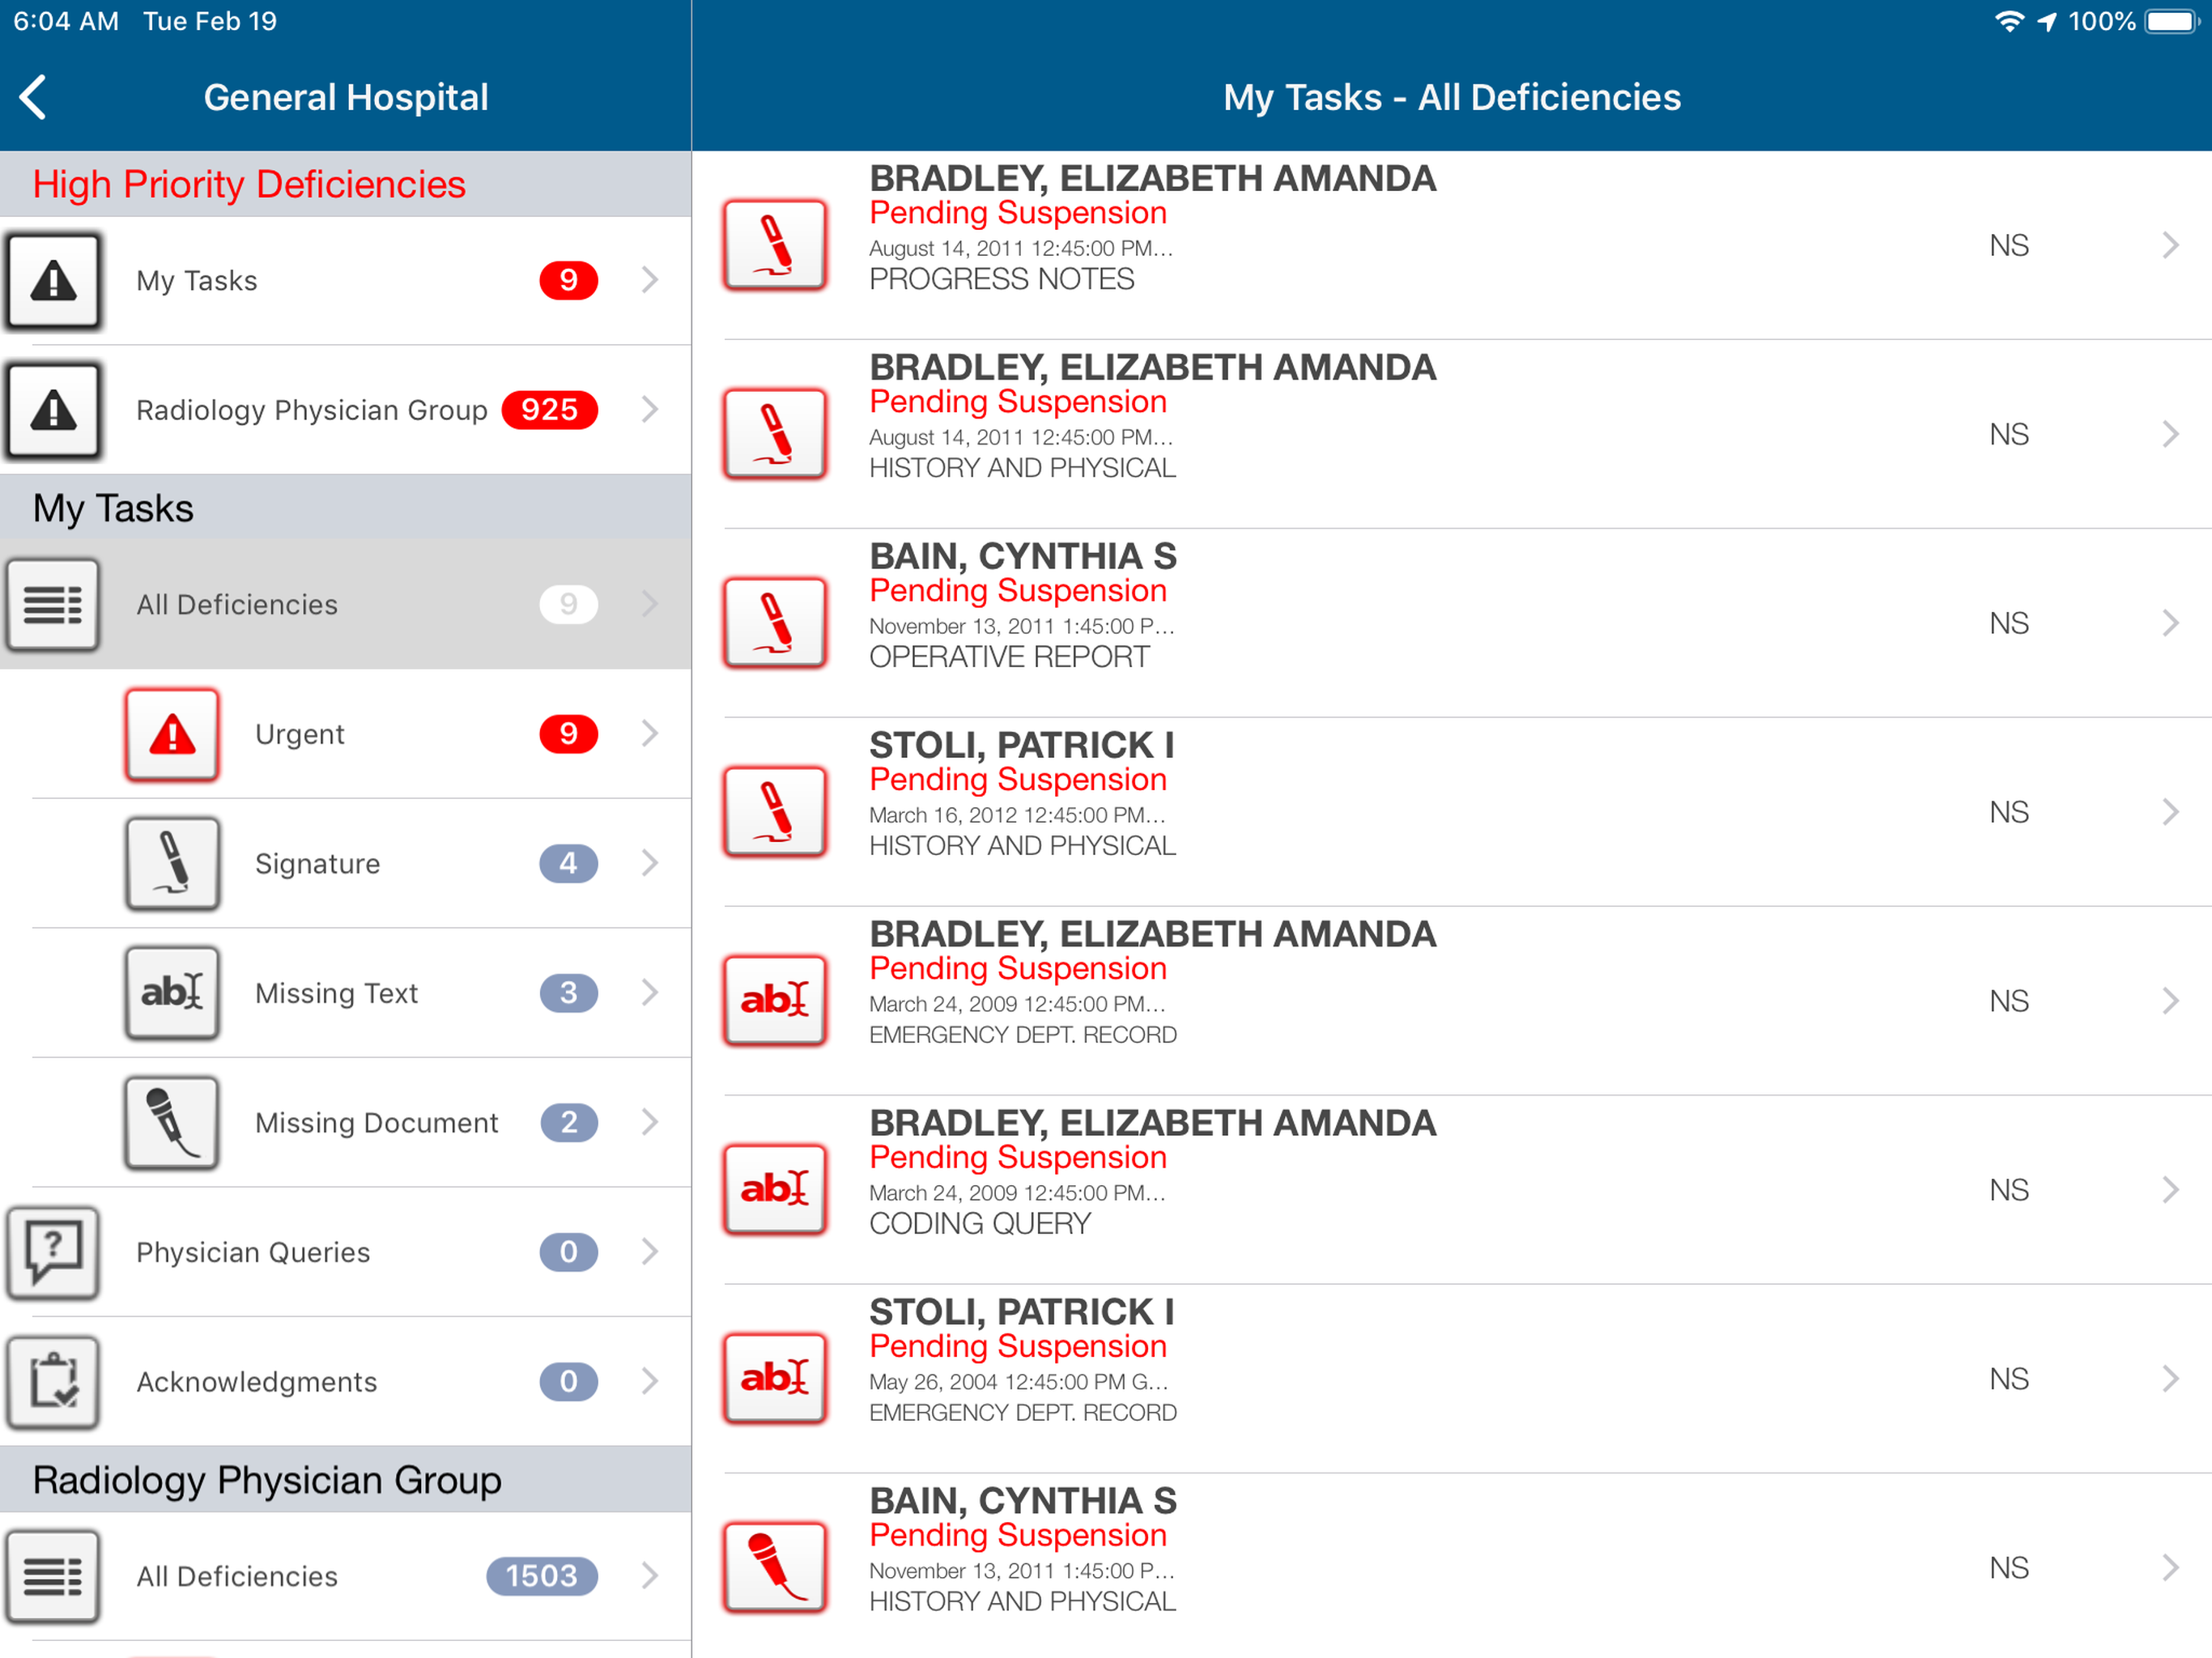This screenshot has width=2212, height=1658.
Task: Tap the Signature pen icon in sidebar
Action: 172,863
